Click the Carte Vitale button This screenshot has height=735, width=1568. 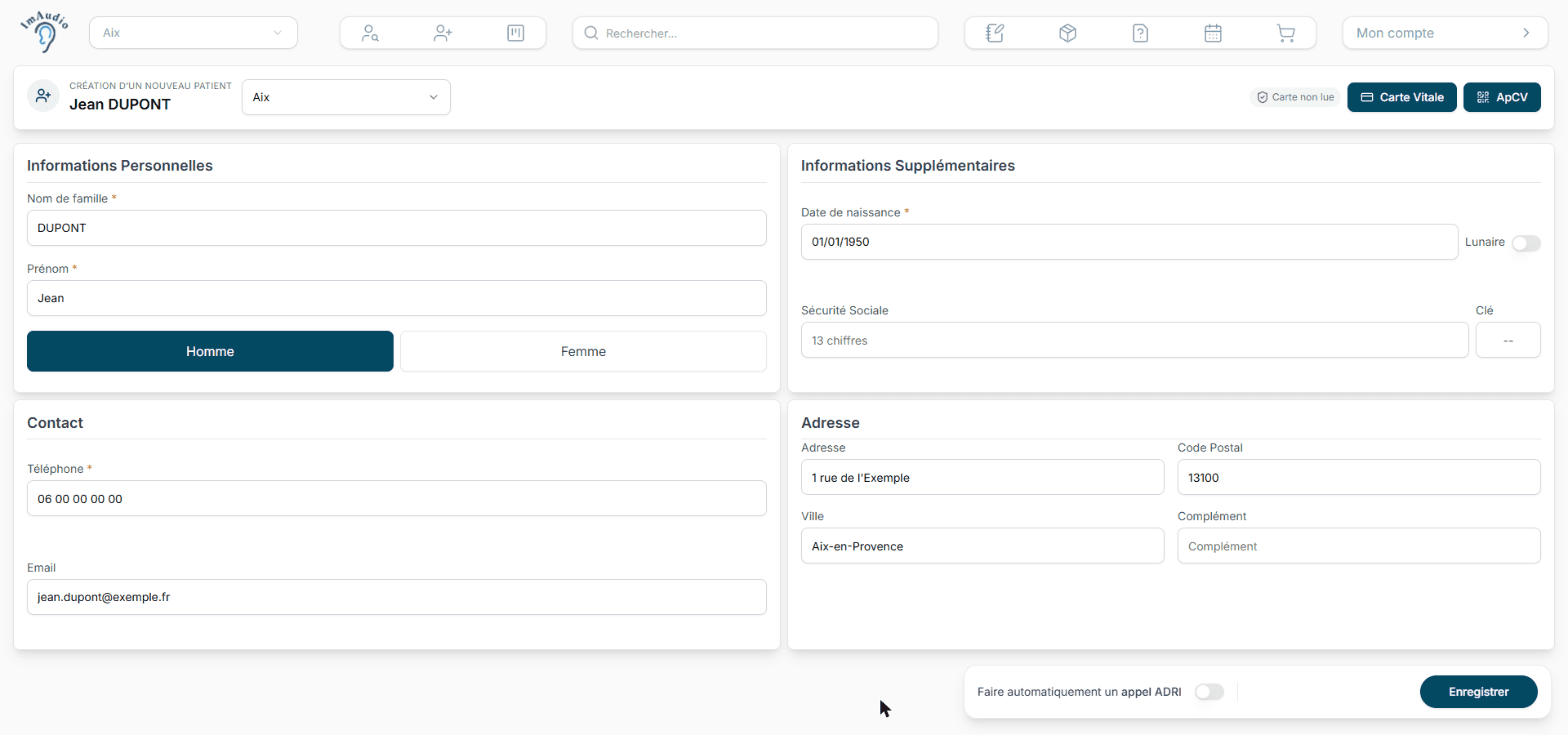1402,97
